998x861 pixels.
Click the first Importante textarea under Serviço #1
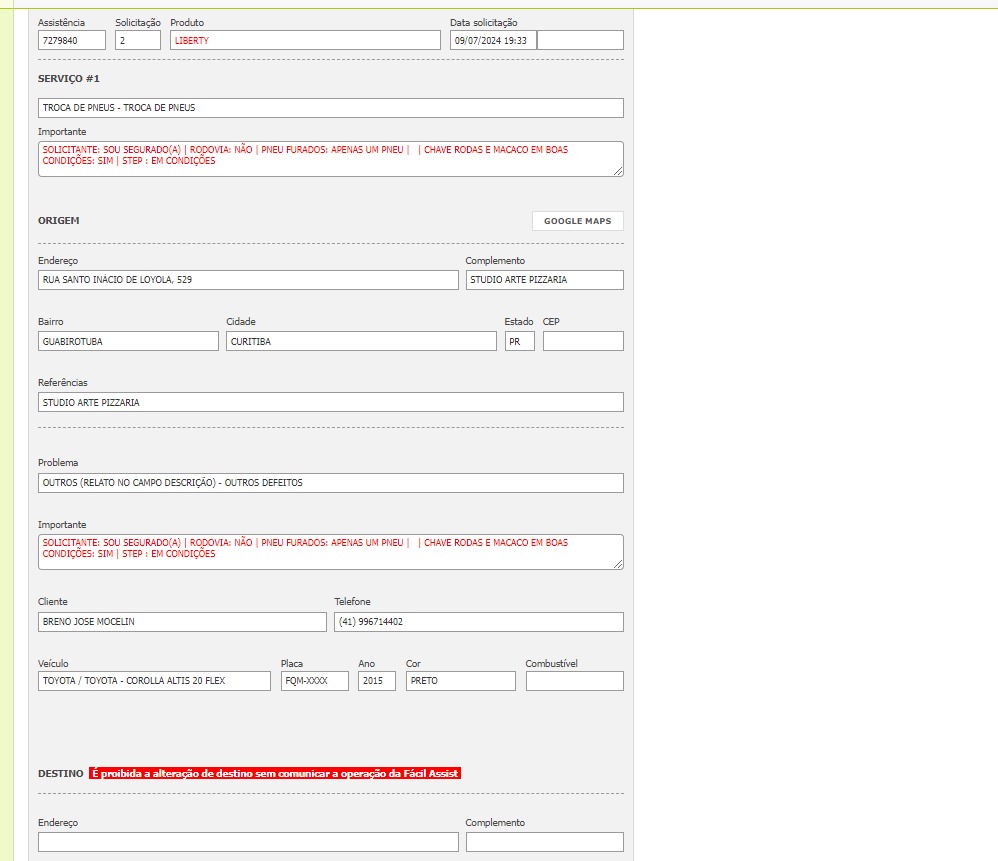(x=331, y=158)
